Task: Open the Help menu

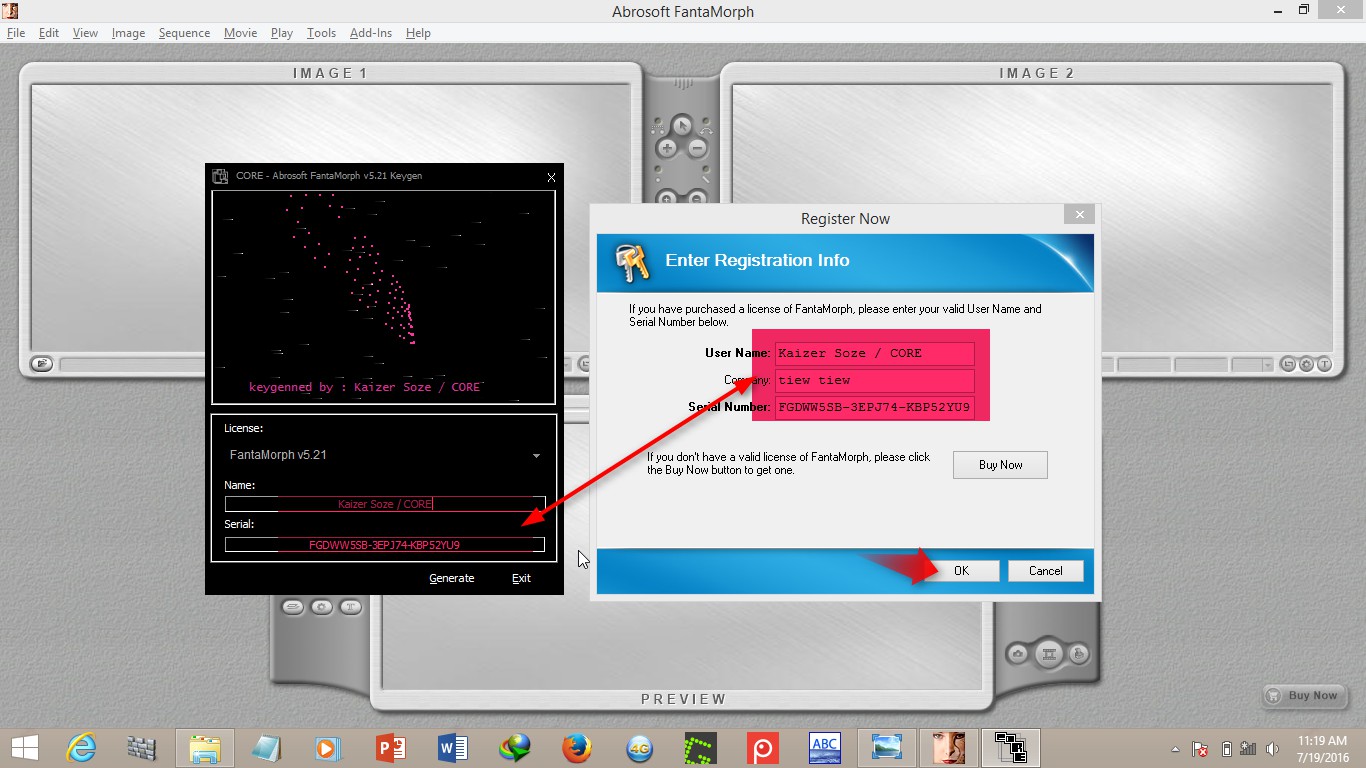Action: click(418, 33)
